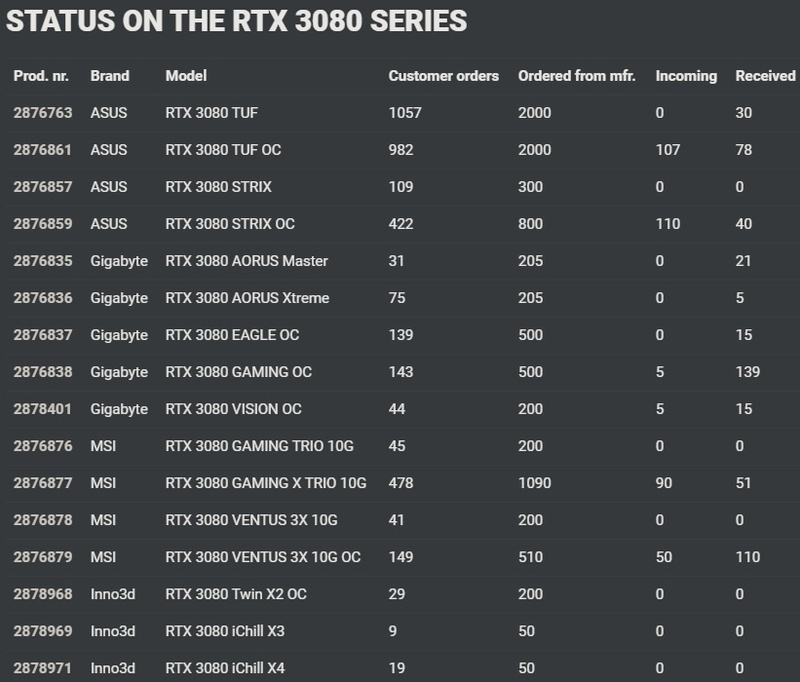Image resolution: width=800 pixels, height=682 pixels.
Task: Select product number 2878968
Action: [x=43, y=594]
